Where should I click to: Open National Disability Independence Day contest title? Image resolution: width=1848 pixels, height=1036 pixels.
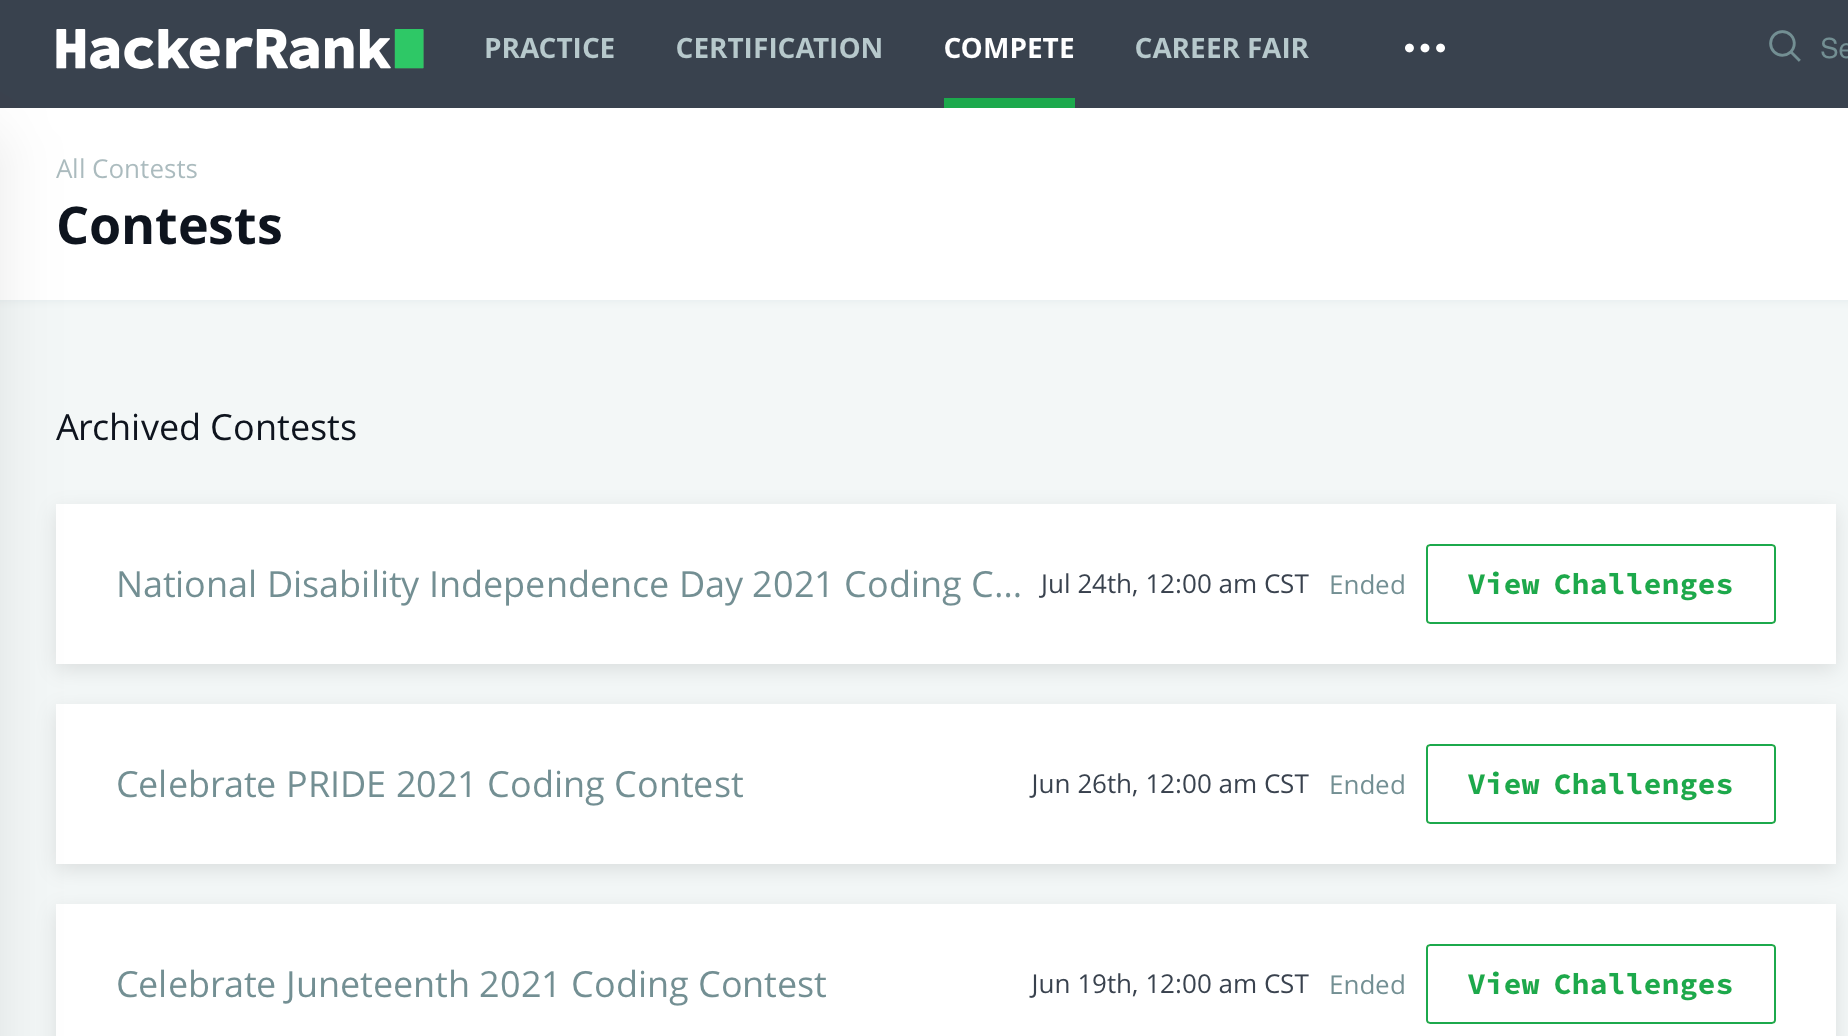[568, 585]
